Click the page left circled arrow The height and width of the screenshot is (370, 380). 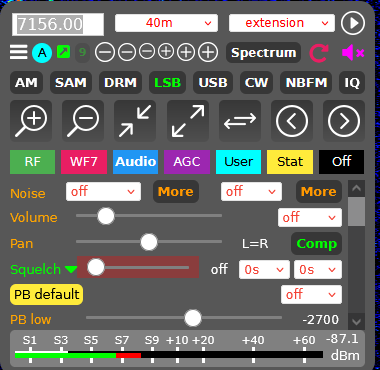click(x=292, y=121)
